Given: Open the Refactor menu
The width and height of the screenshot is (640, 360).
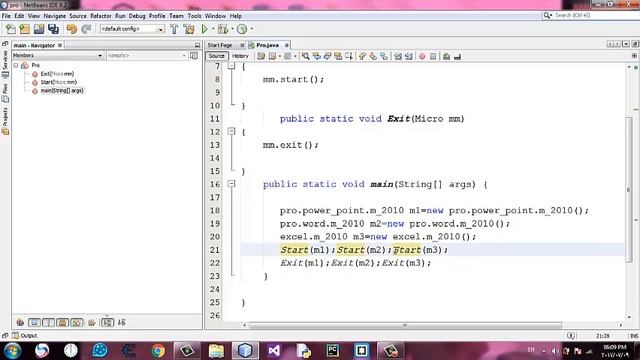Looking at the screenshot, I should (x=101, y=16).
